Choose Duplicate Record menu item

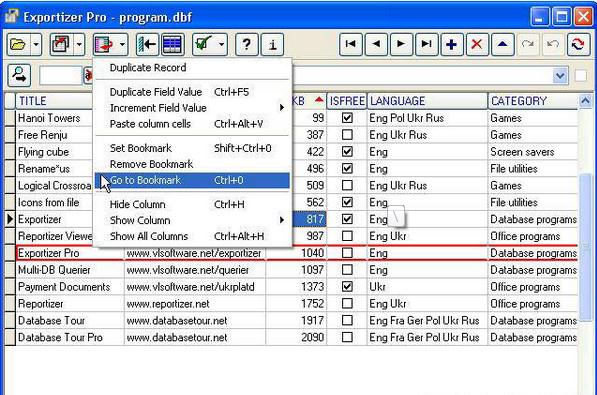(192, 68)
